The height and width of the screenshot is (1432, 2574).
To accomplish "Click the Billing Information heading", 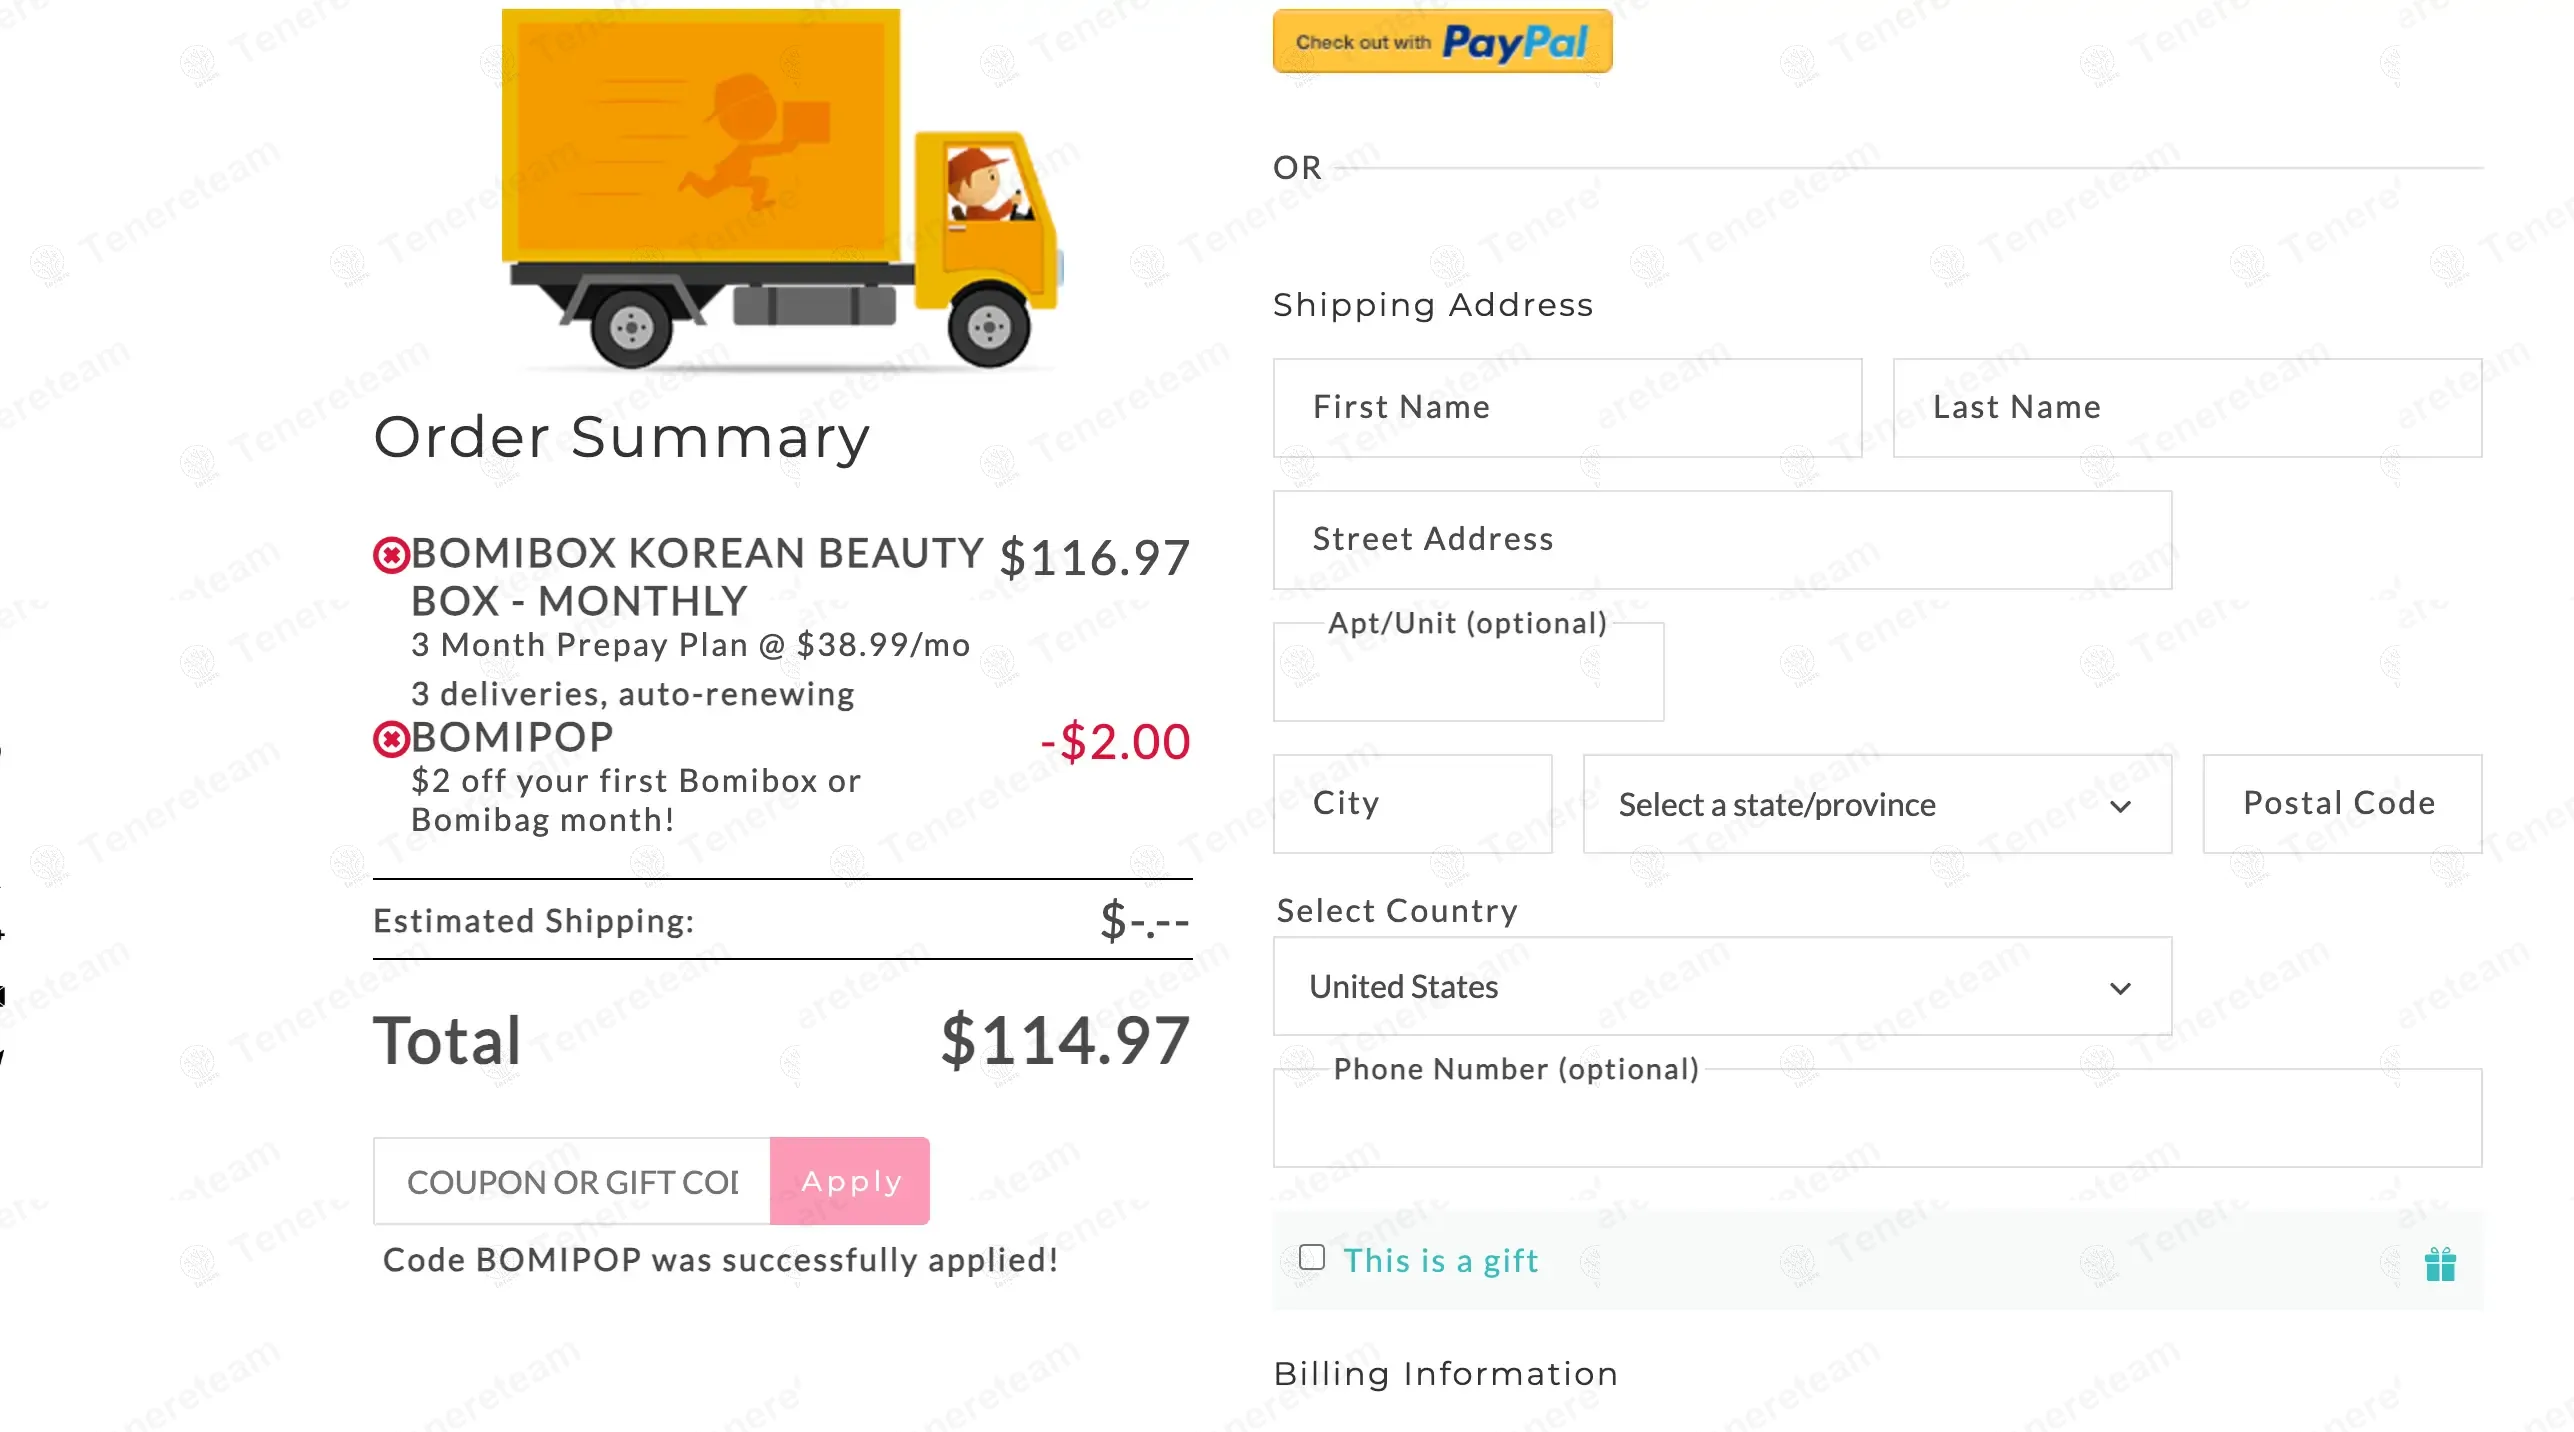I will 1445,1374.
